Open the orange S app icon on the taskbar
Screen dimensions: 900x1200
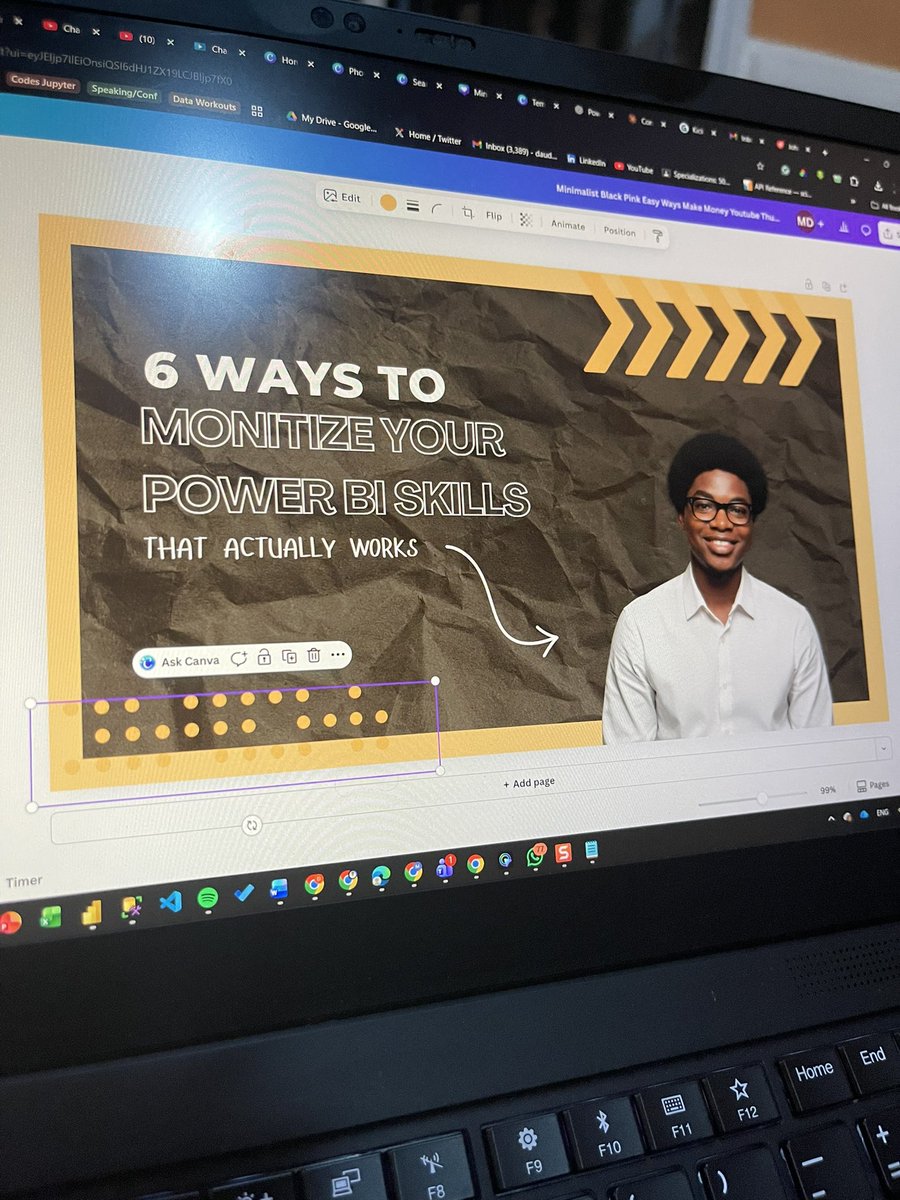pos(564,853)
